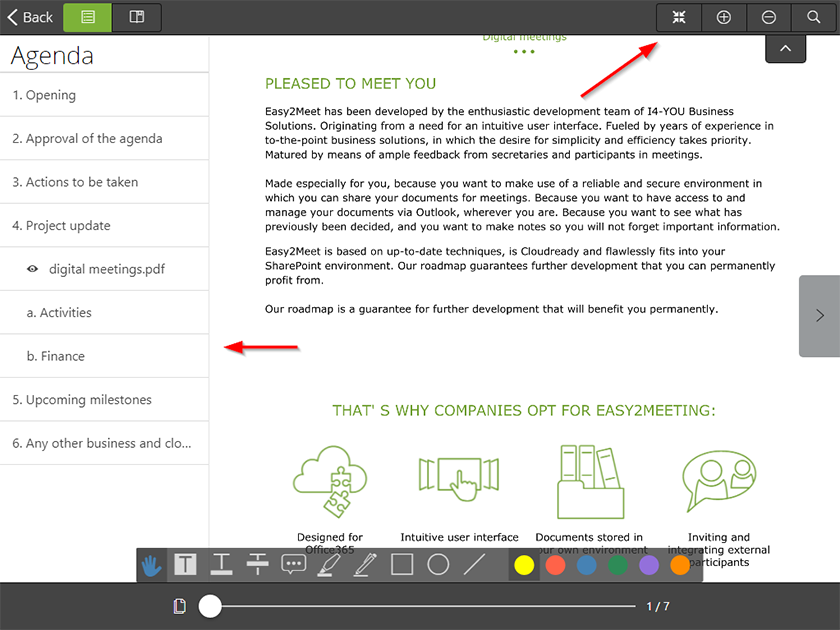Select the comment note tool
Image resolution: width=840 pixels, height=630 pixels.
(x=294, y=565)
